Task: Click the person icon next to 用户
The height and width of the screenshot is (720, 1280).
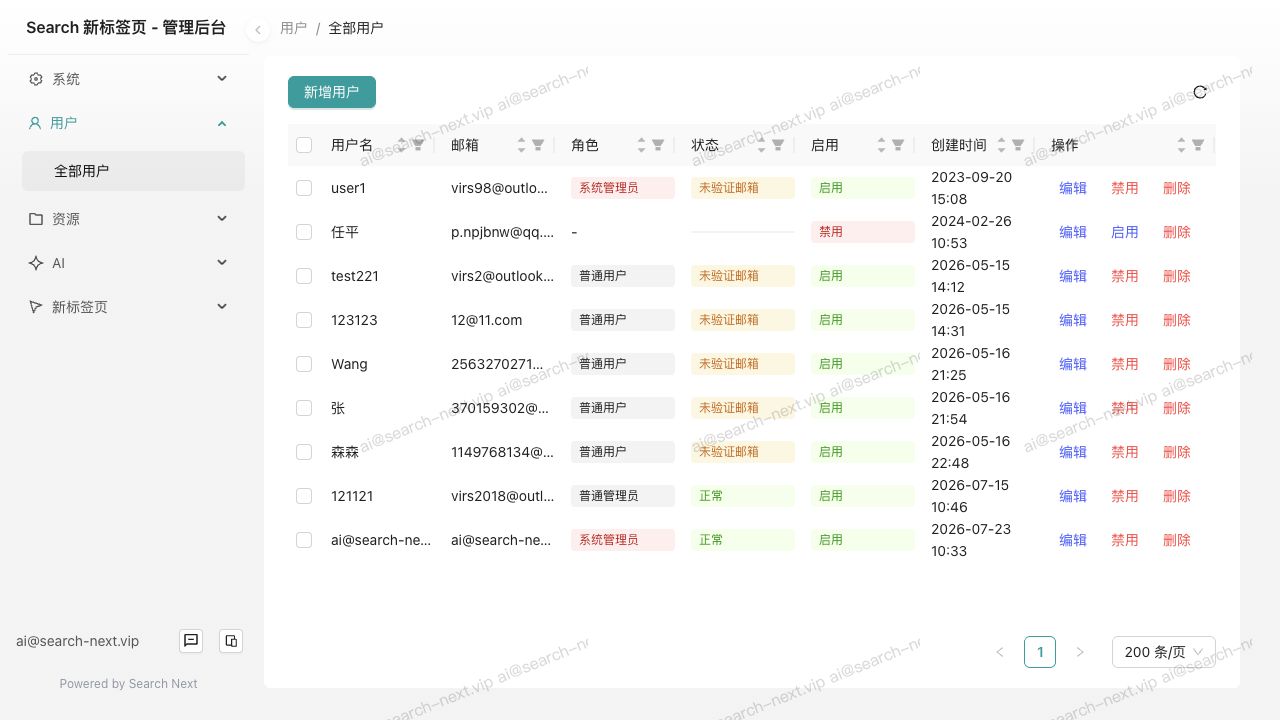Action: tap(35, 123)
